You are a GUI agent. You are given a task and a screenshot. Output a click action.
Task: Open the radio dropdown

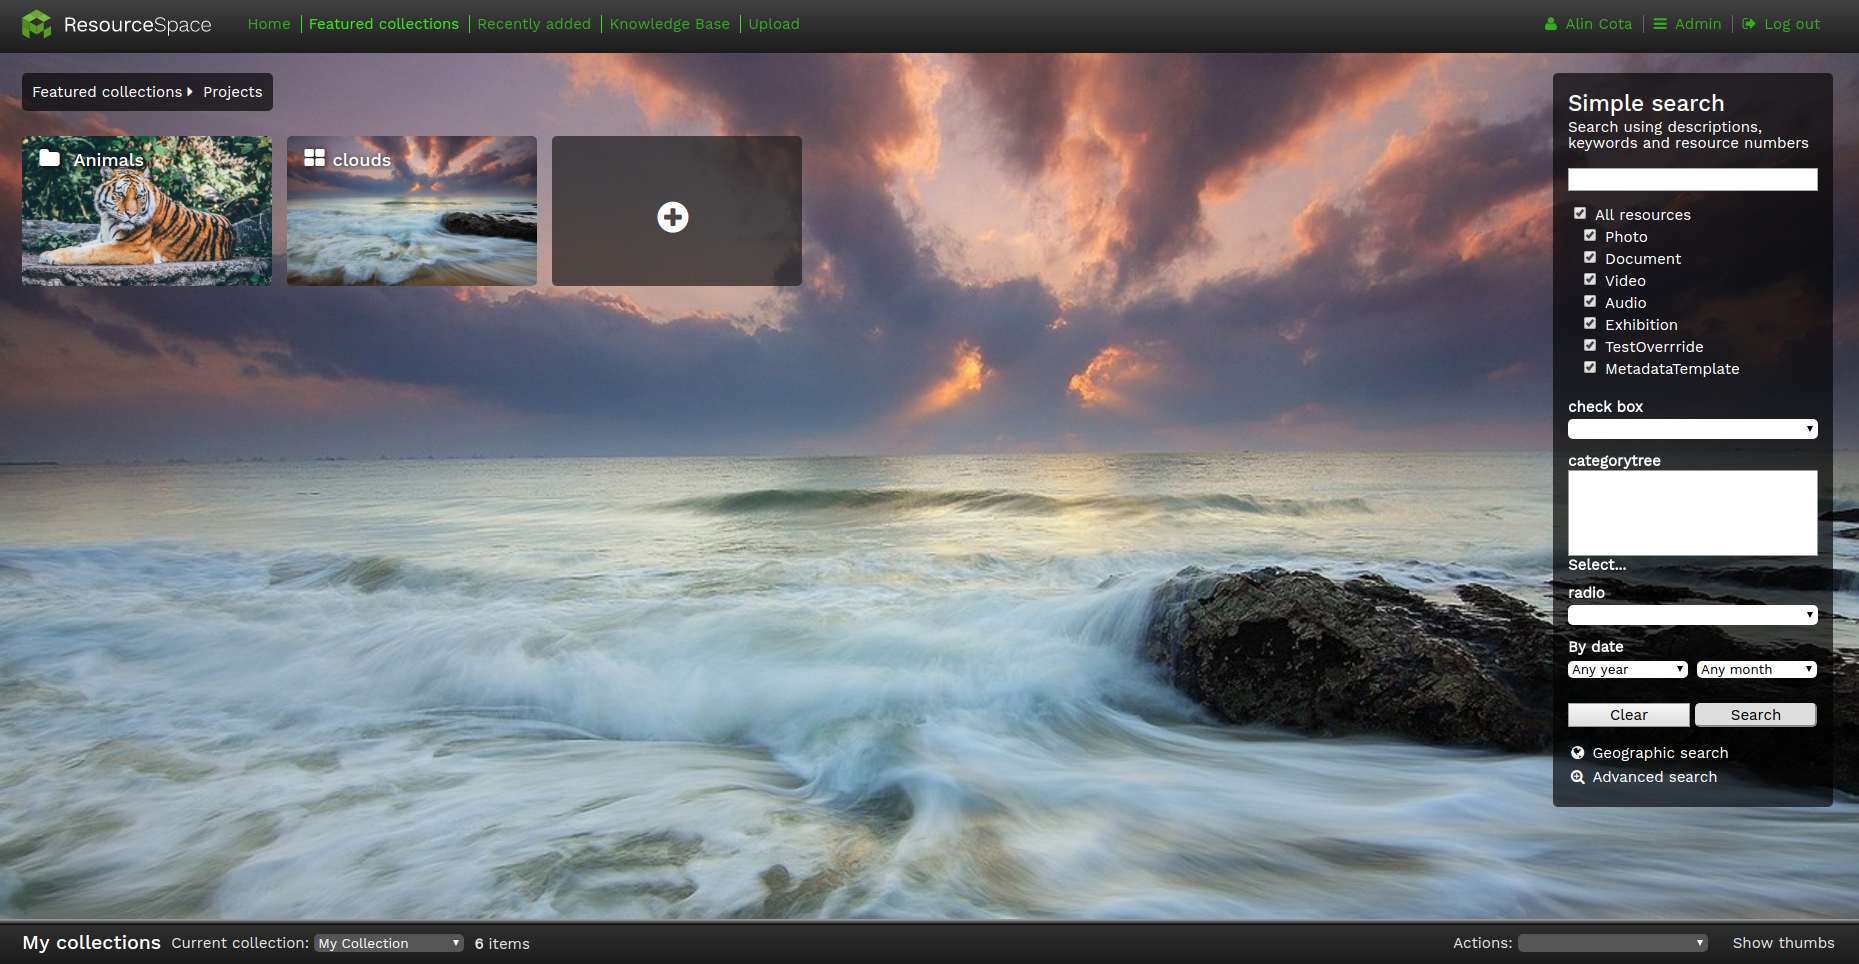point(1692,615)
